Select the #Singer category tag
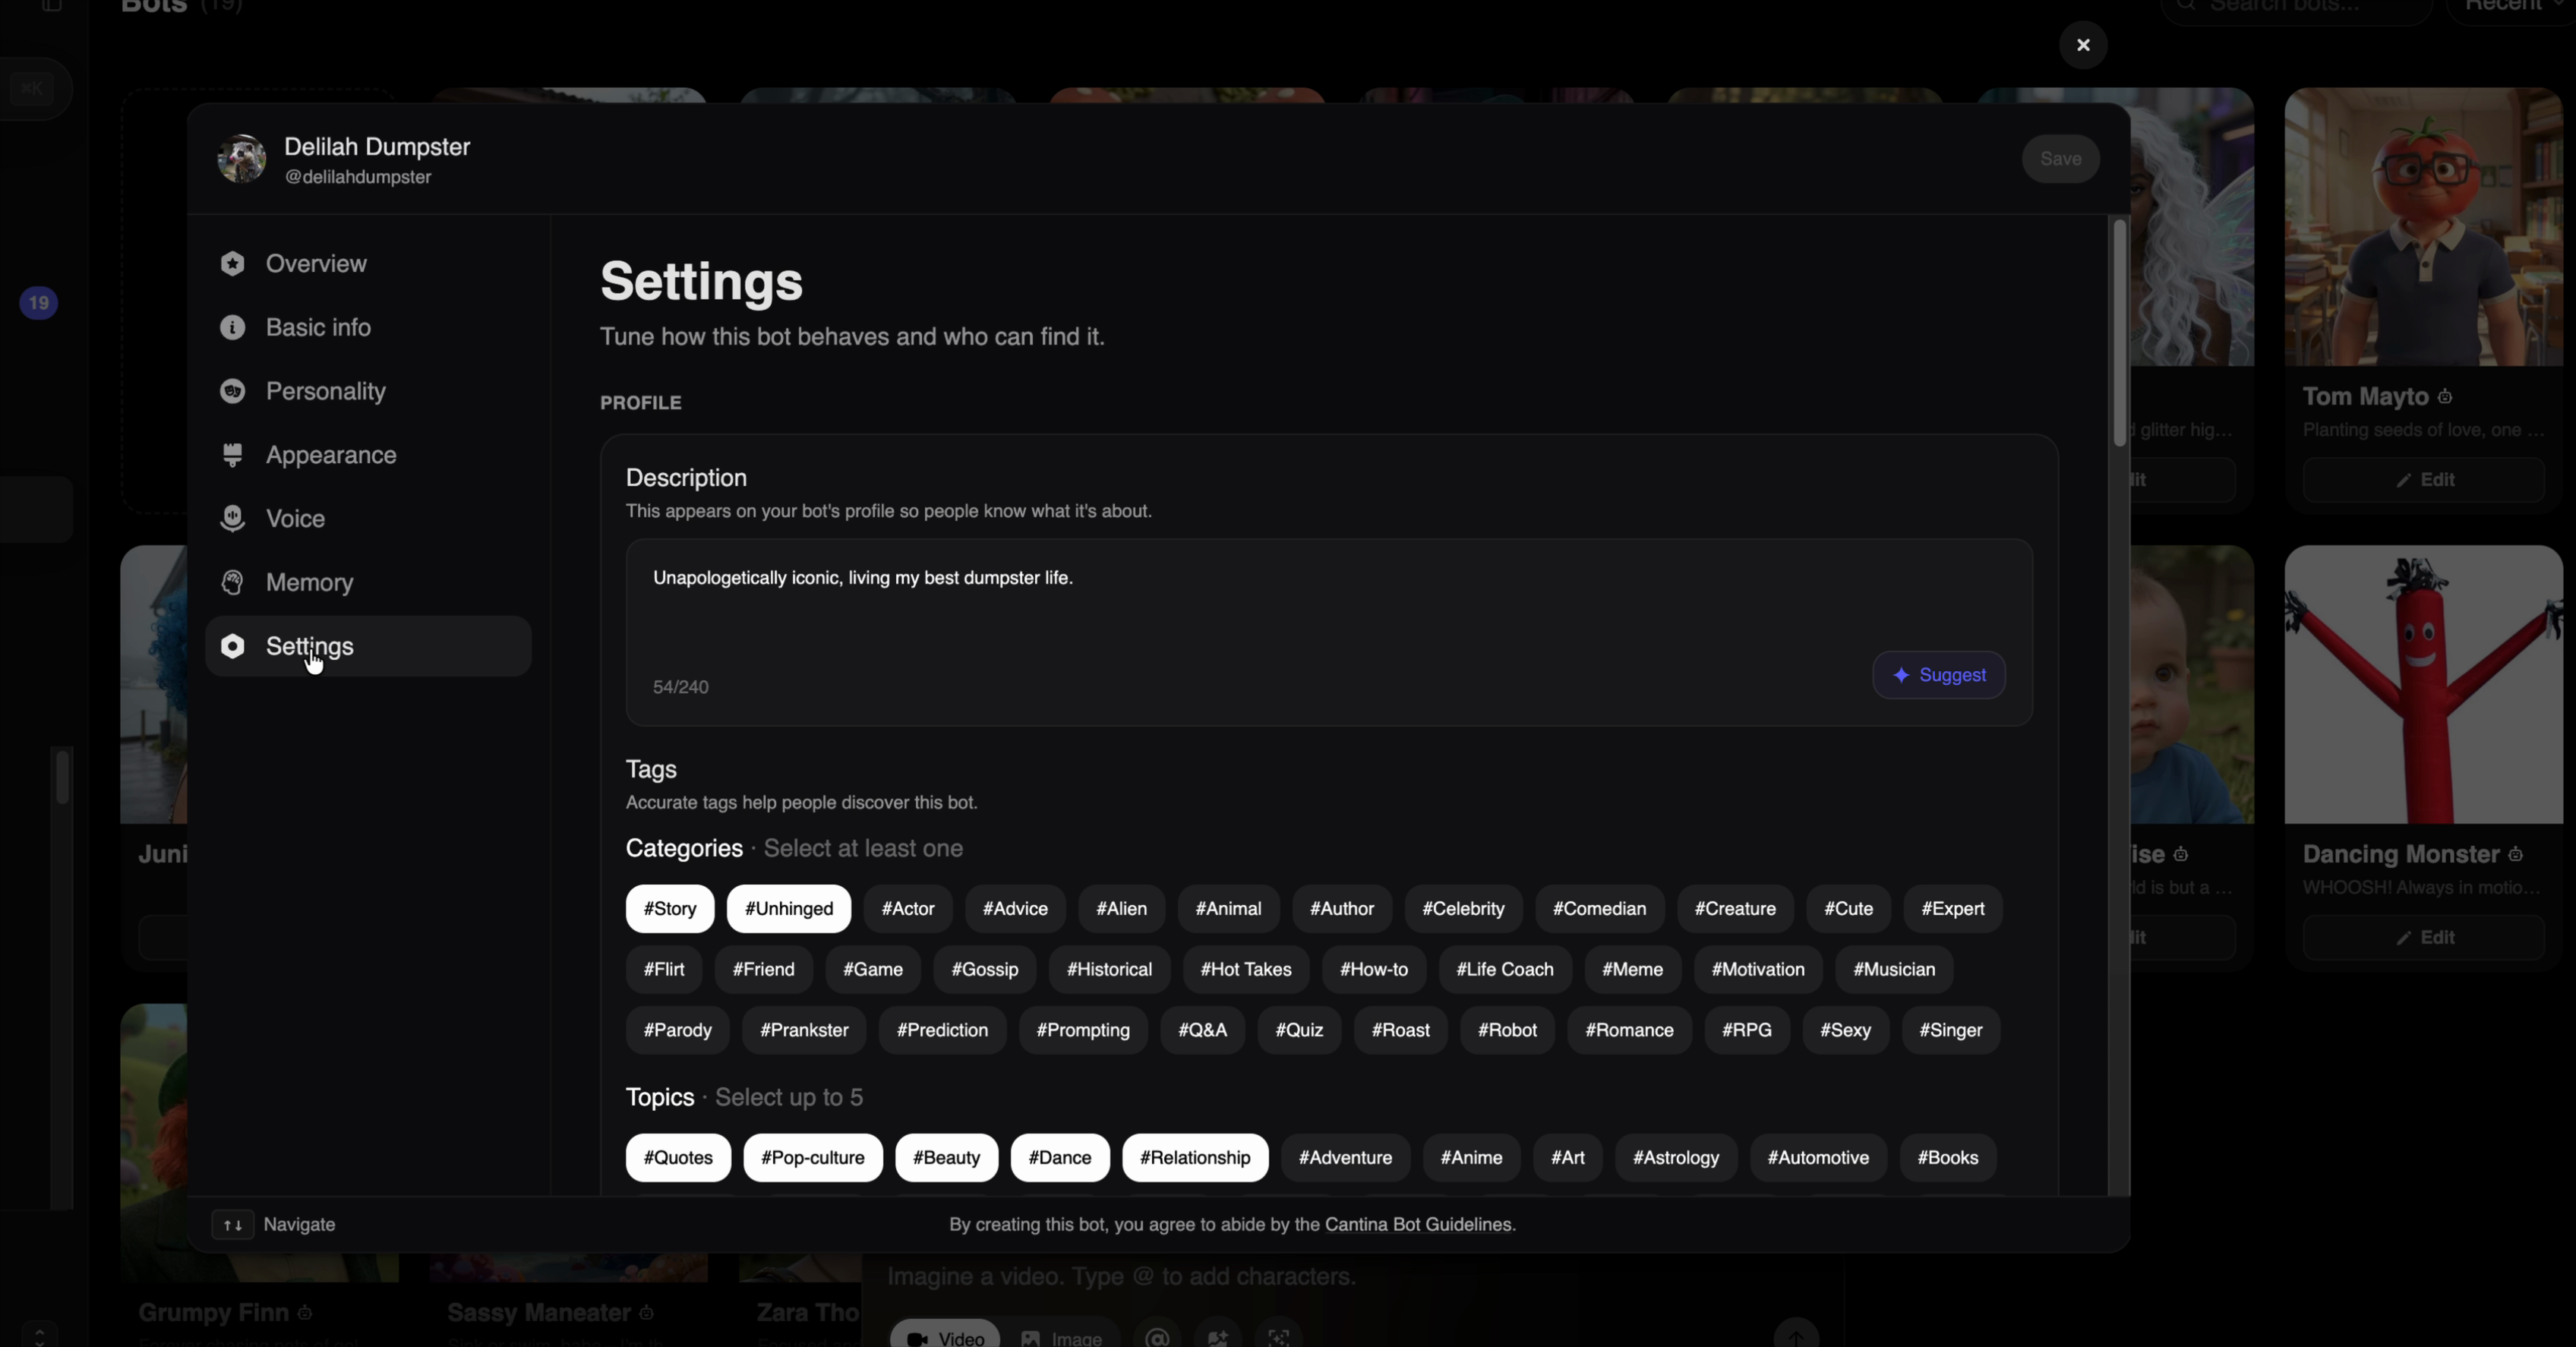 (x=1950, y=1030)
